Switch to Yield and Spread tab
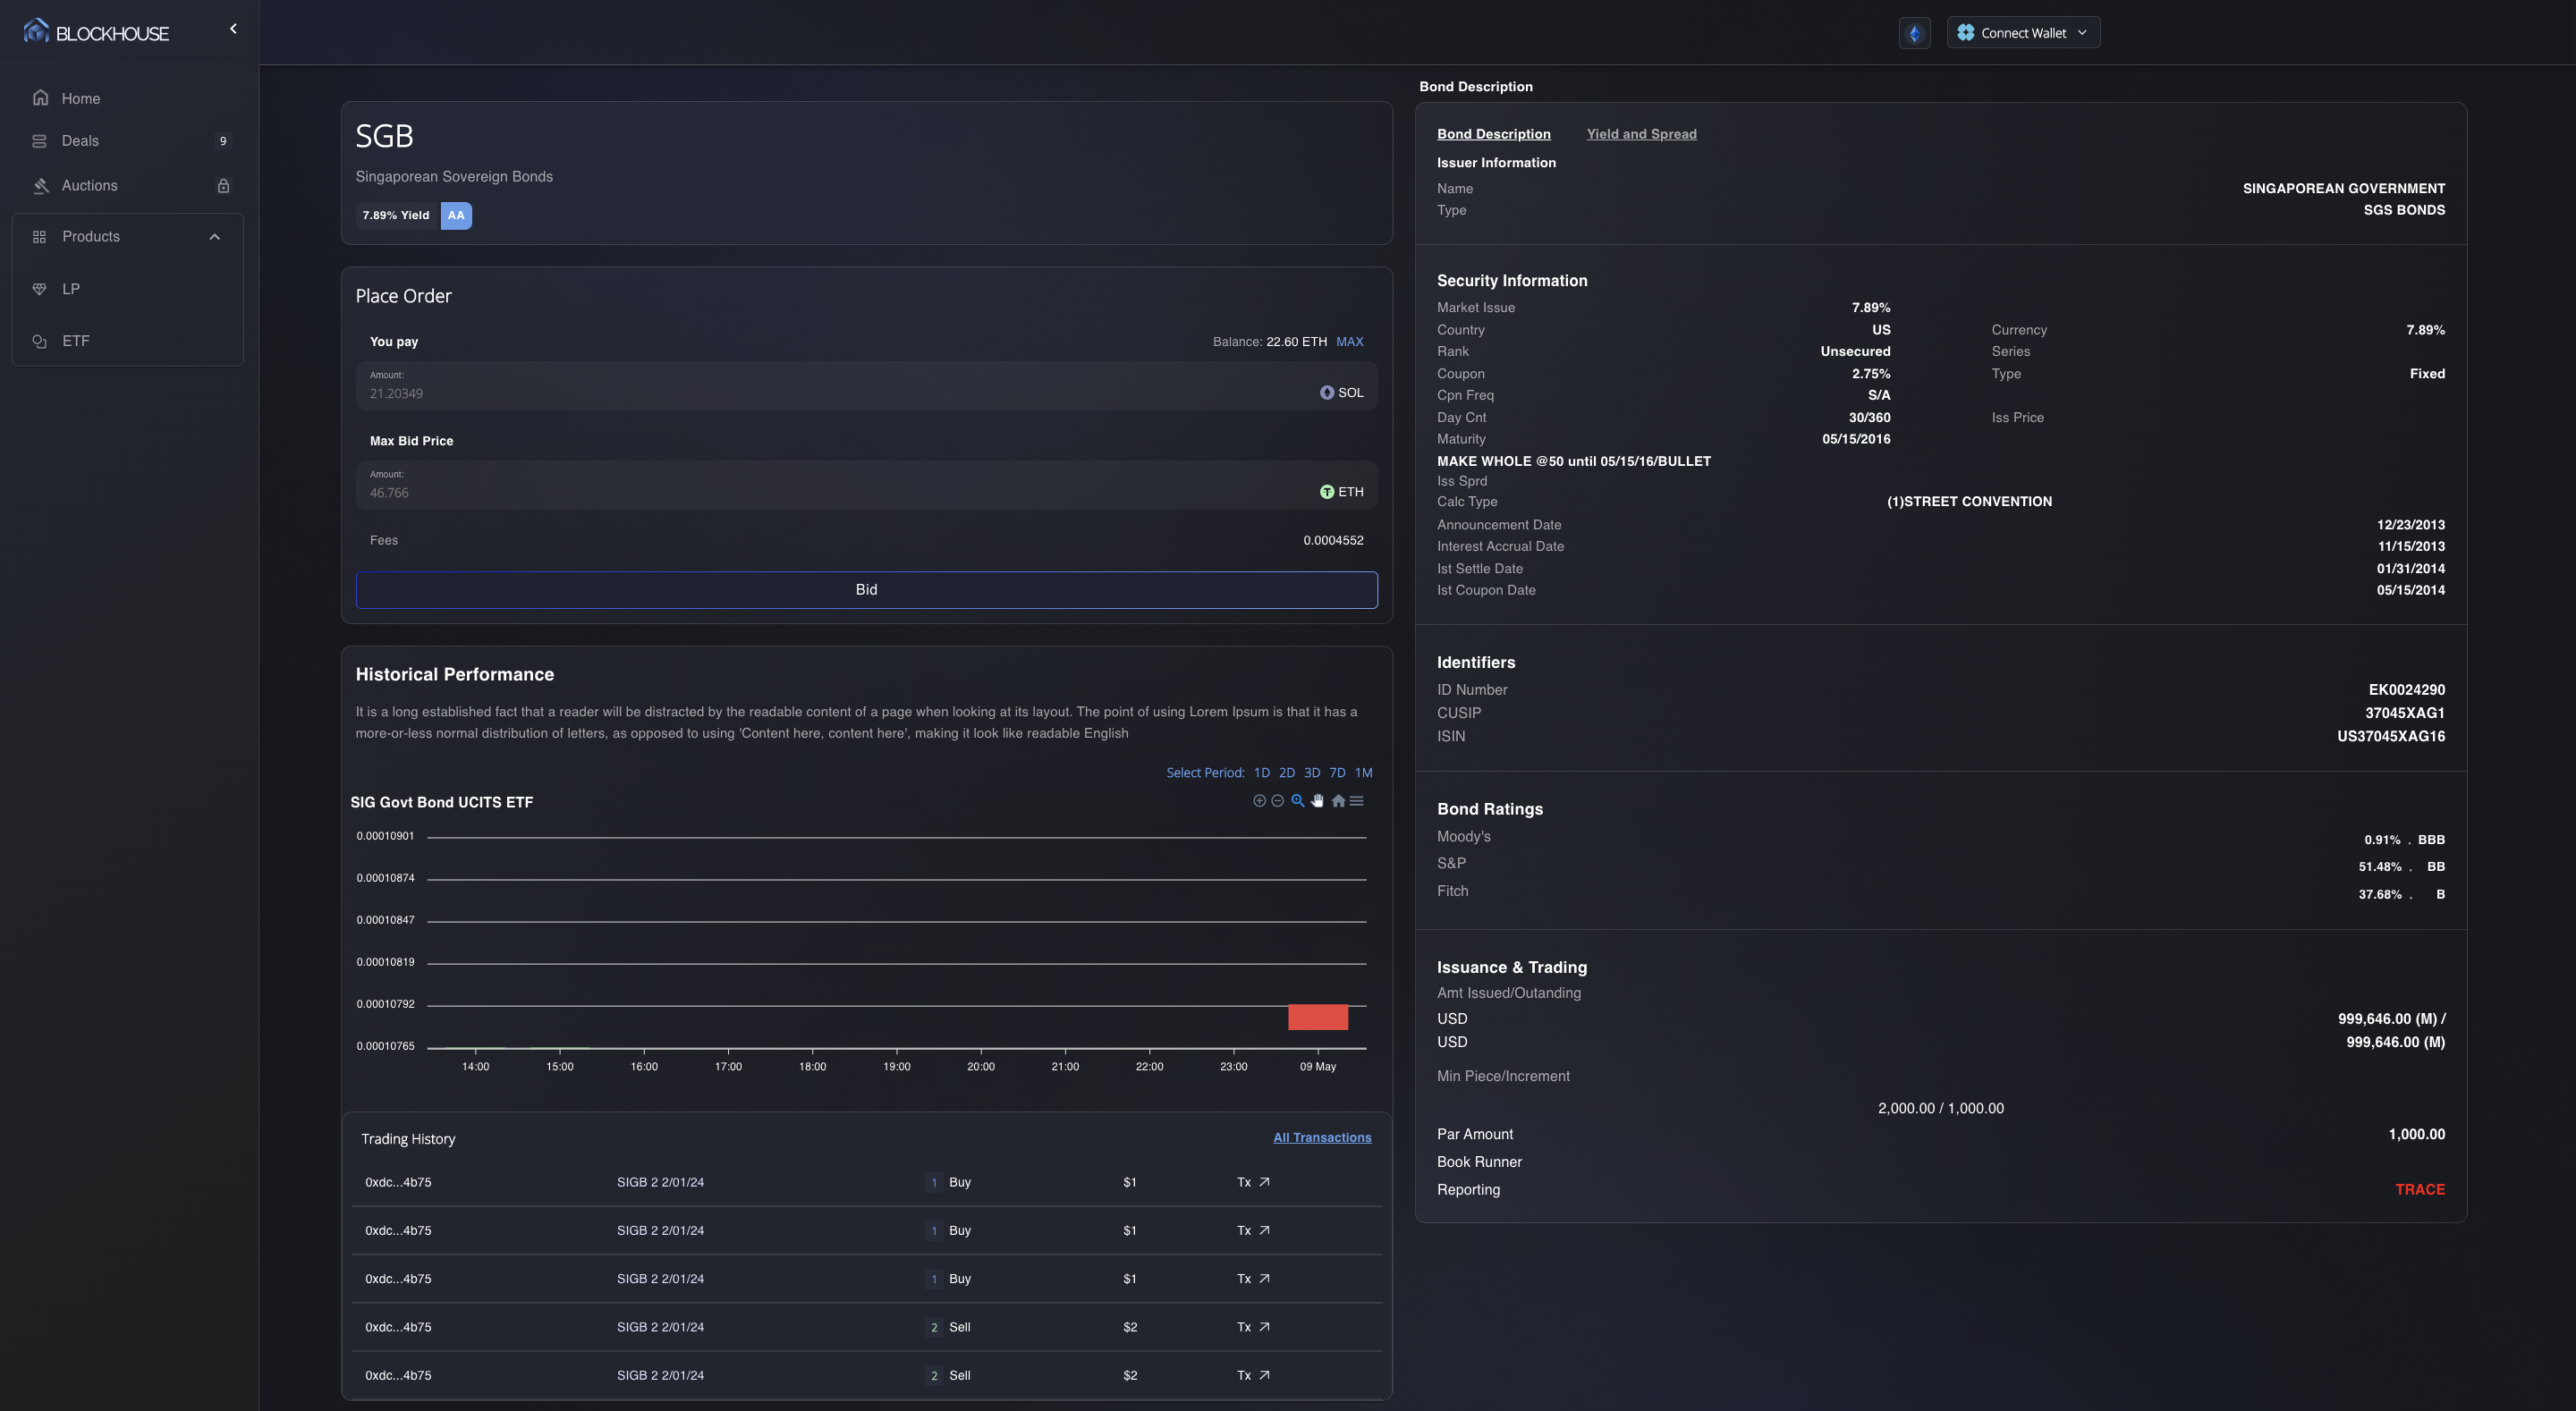Image resolution: width=2576 pixels, height=1411 pixels. (x=1641, y=134)
